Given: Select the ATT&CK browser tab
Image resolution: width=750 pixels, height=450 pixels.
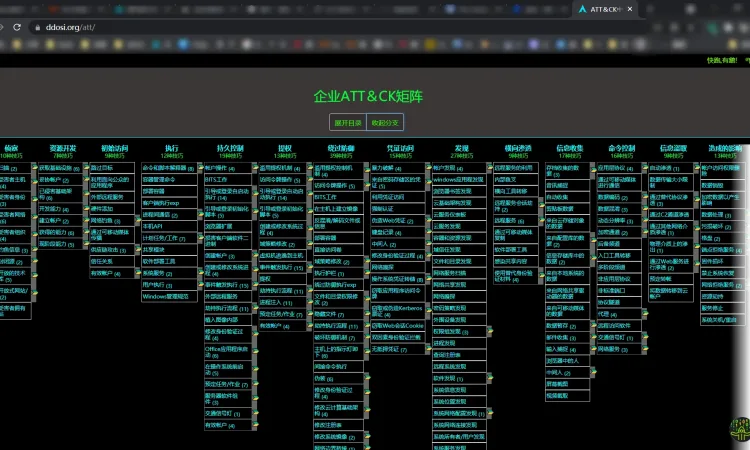Looking at the screenshot, I should 605,9.
